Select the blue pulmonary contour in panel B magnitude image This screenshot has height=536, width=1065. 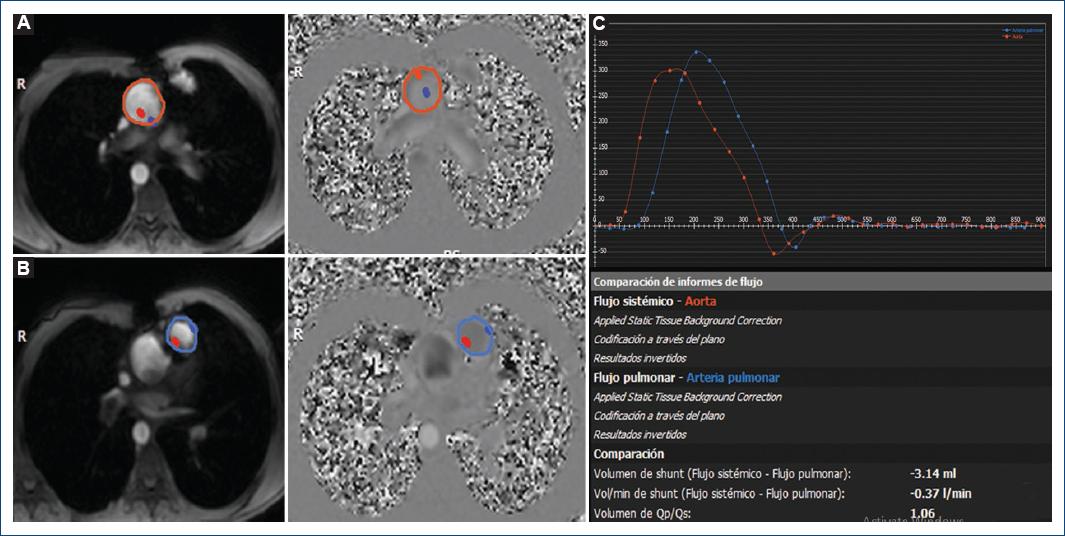coord(168,335)
